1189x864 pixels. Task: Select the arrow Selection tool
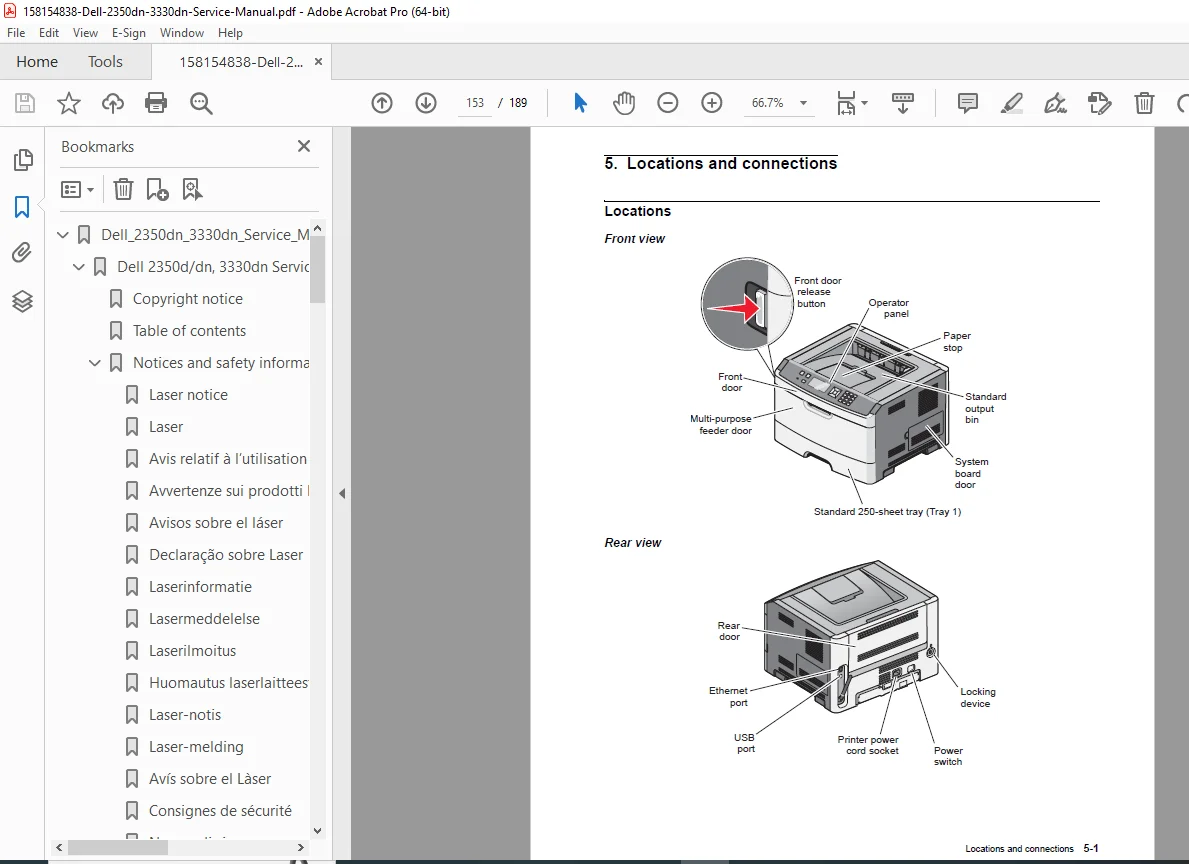tap(580, 102)
